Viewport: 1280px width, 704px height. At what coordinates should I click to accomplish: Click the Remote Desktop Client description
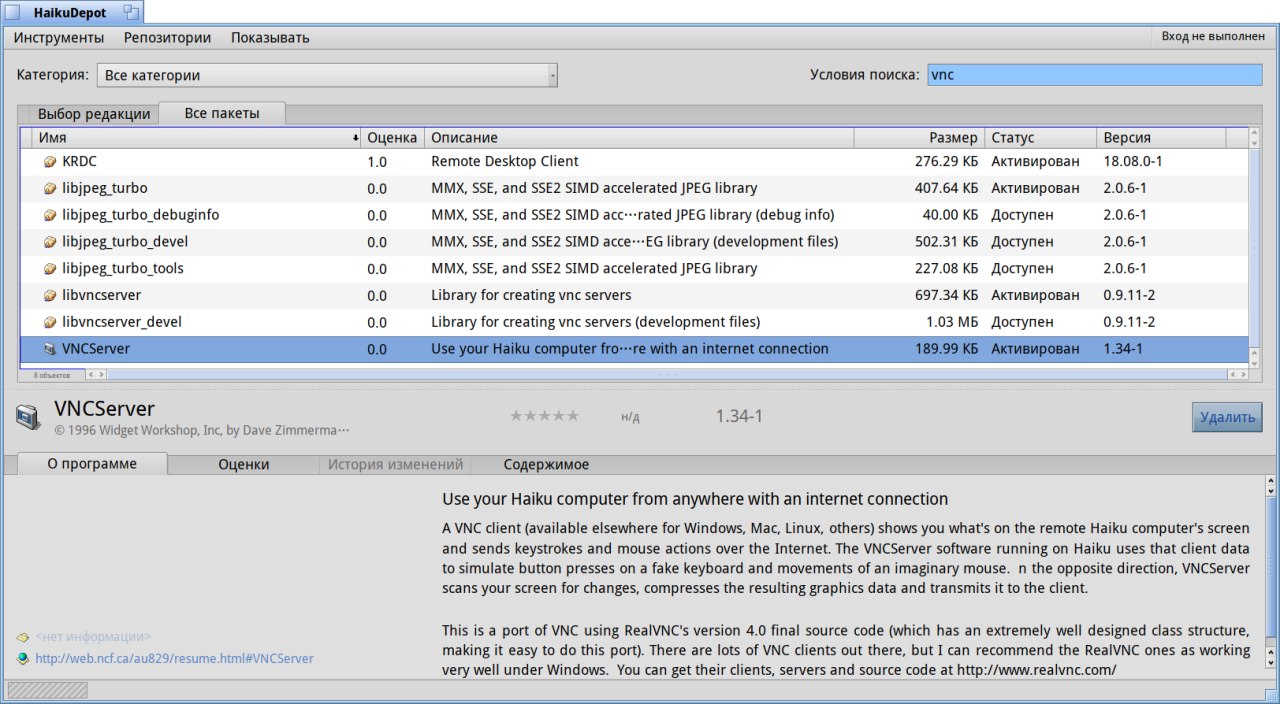point(505,161)
